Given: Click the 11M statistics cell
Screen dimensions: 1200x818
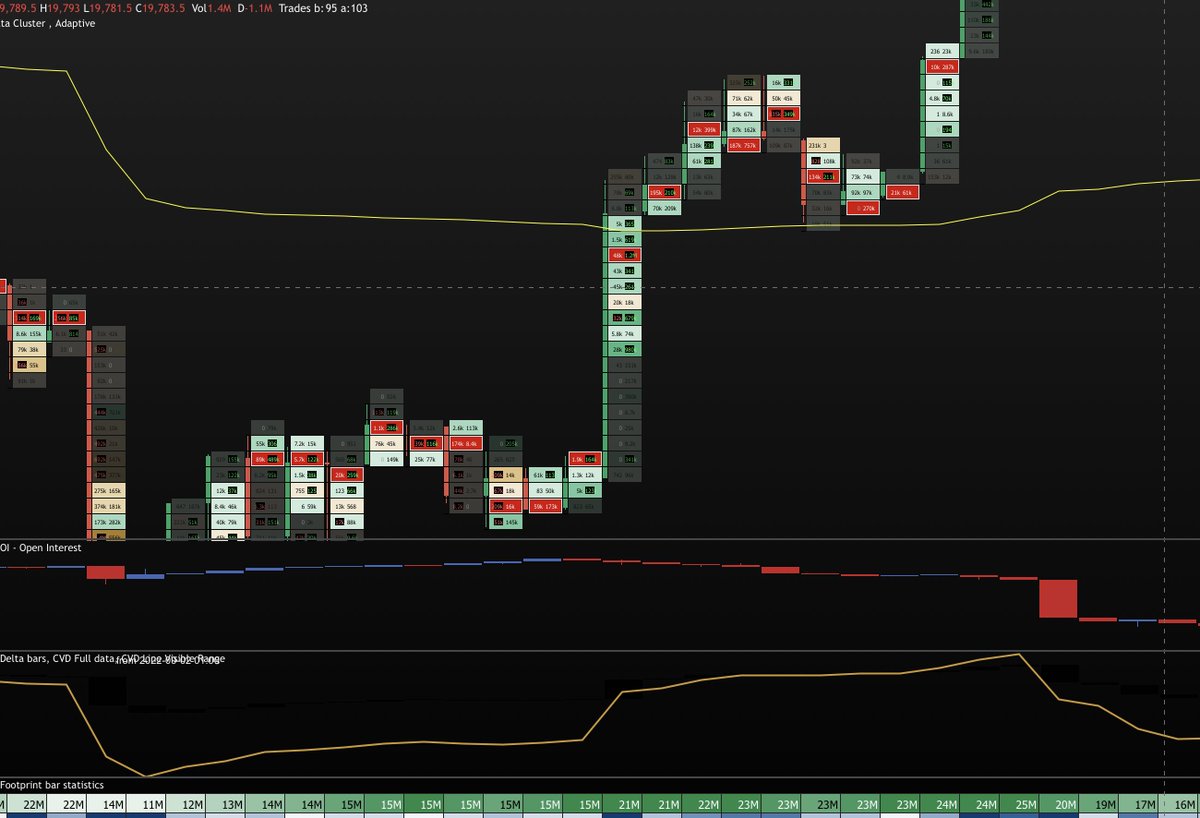Looking at the screenshot, I should coord(146,805).
